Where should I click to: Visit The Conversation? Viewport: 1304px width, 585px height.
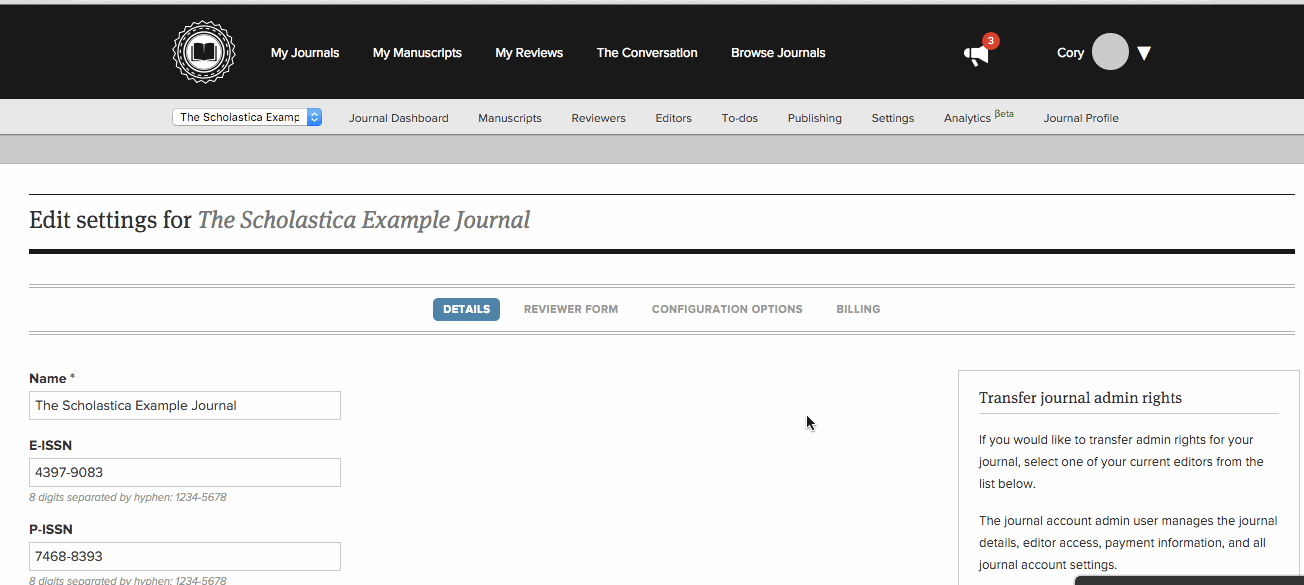pyautogui.click(x=647, y=53)
